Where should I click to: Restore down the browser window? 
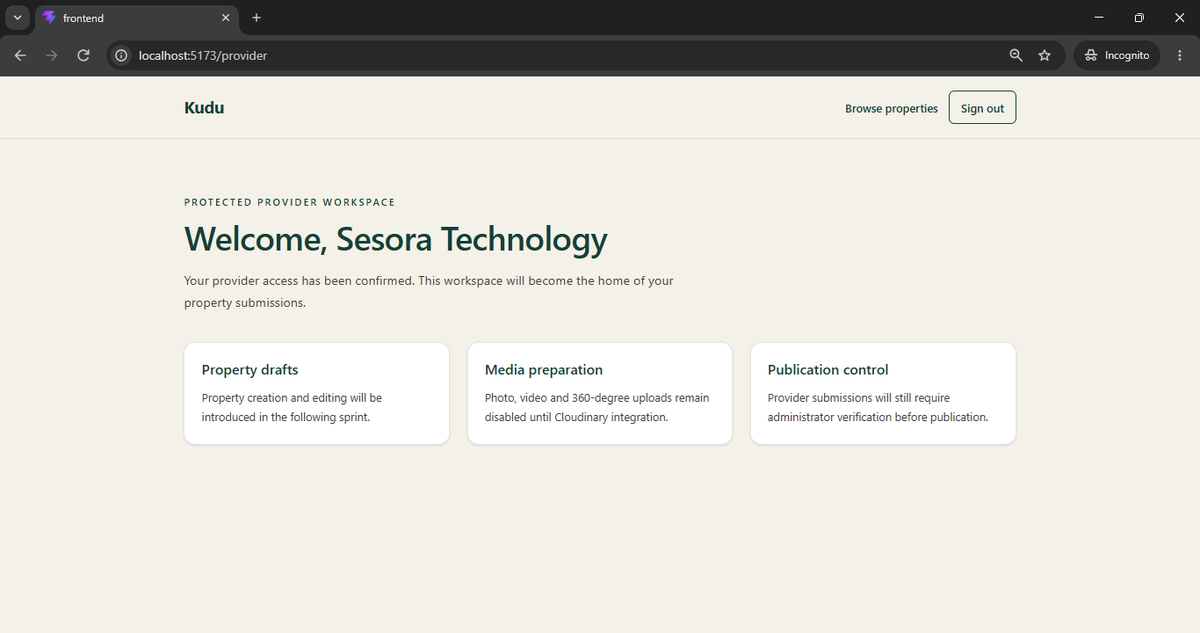(x=1139, y=18)
